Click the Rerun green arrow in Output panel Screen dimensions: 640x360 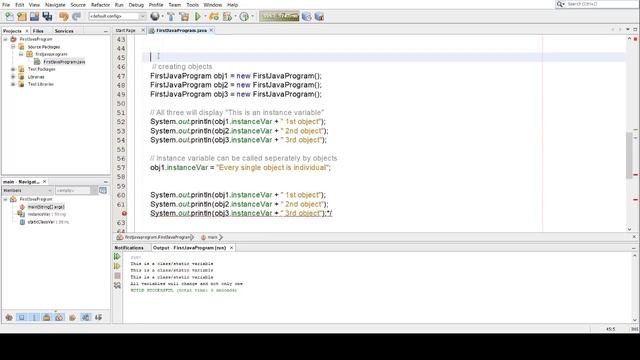pos(117,257)
